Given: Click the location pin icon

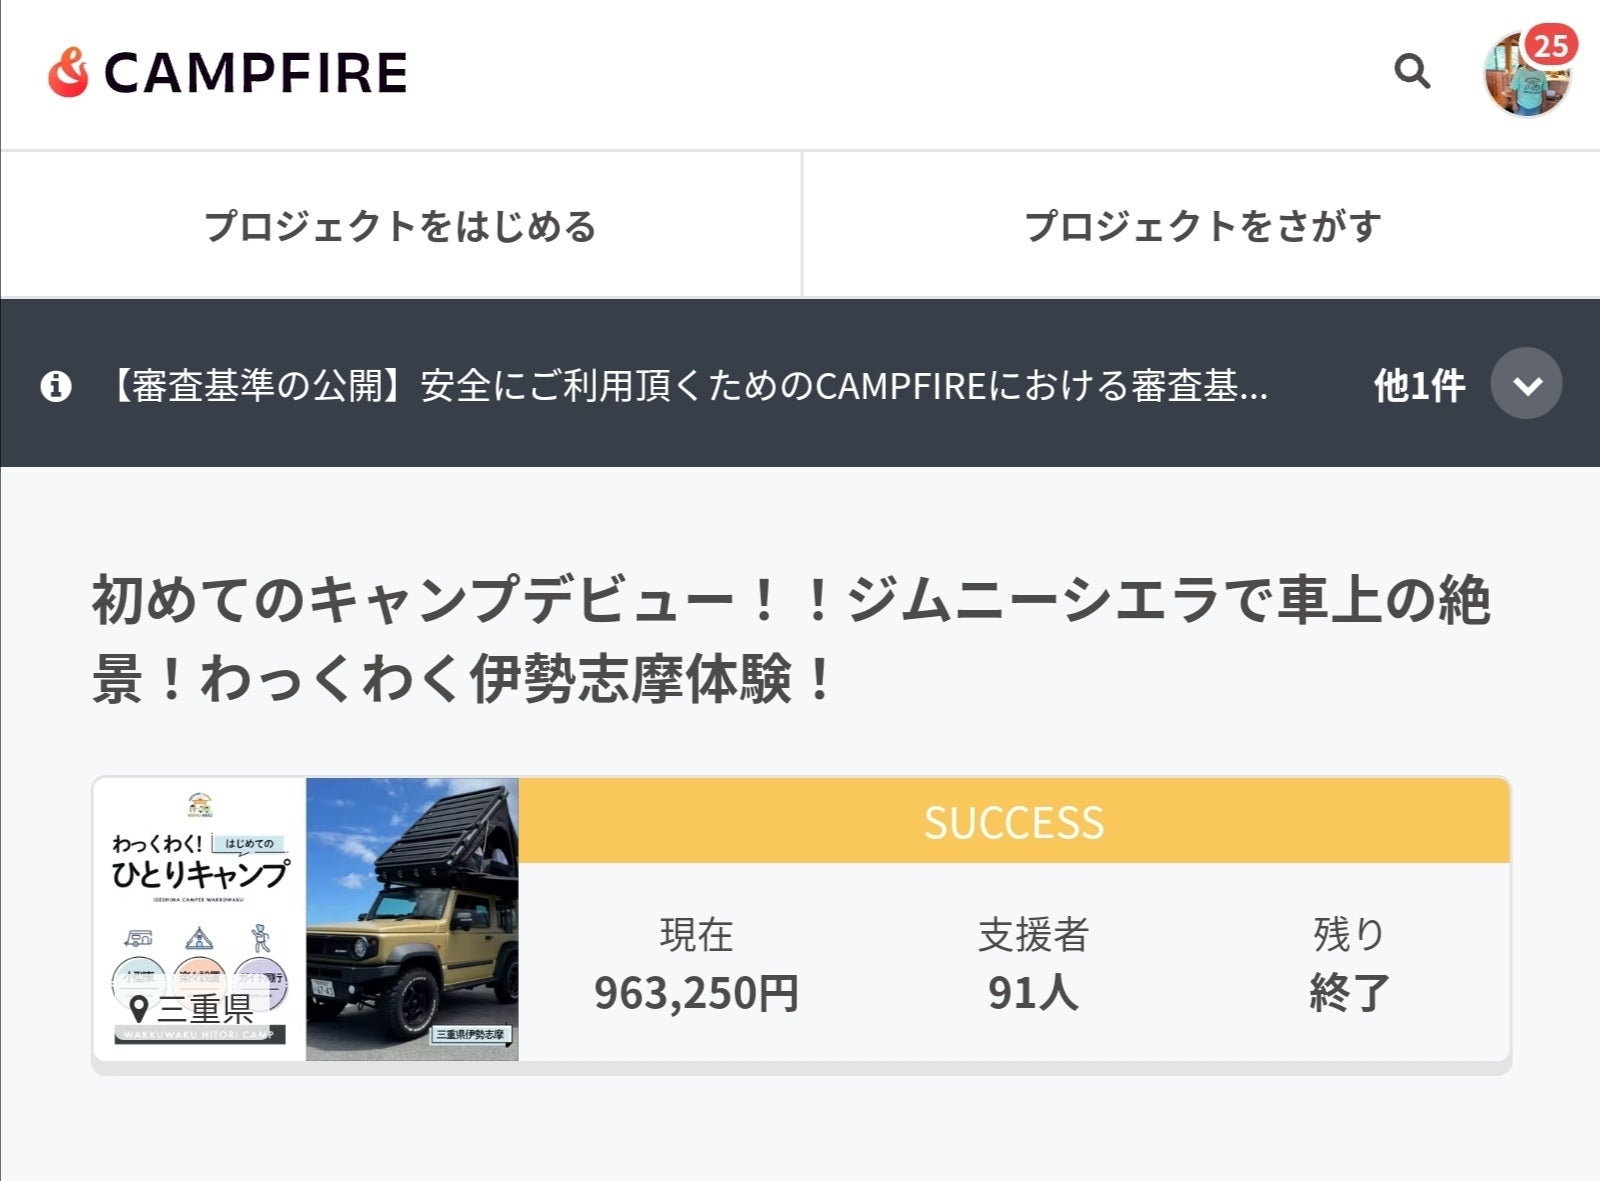Looking at the screenshot, I should (x=140, y=1008).
